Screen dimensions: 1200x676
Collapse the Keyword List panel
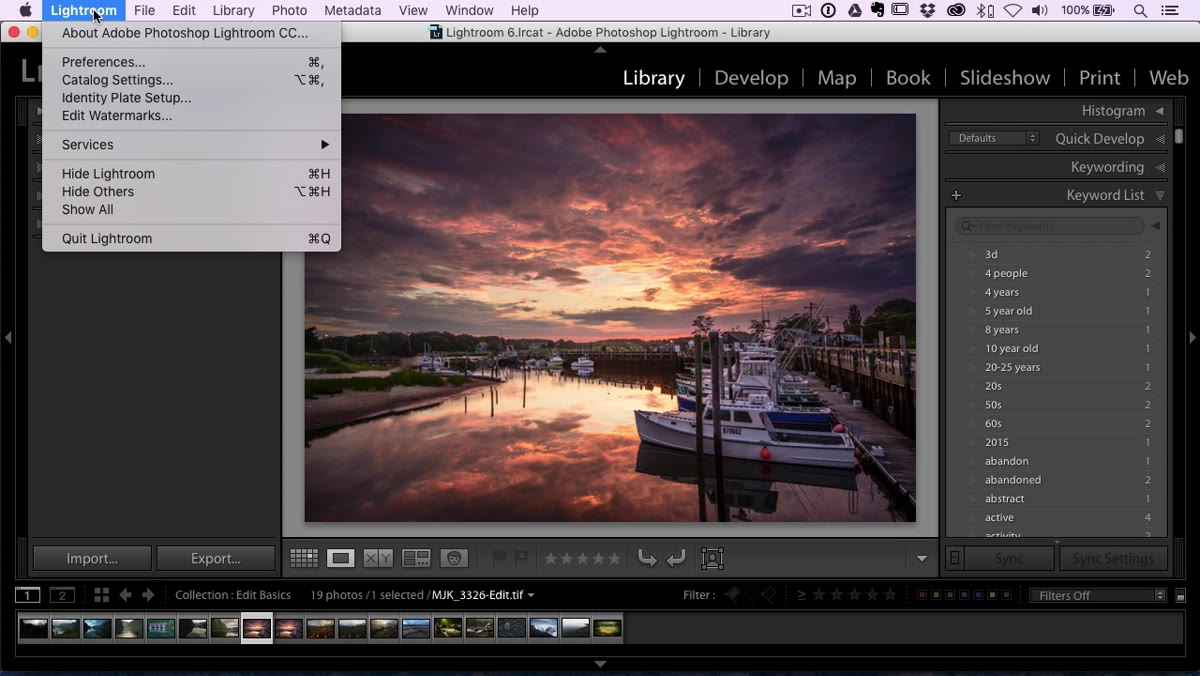tap(1160, 195)
